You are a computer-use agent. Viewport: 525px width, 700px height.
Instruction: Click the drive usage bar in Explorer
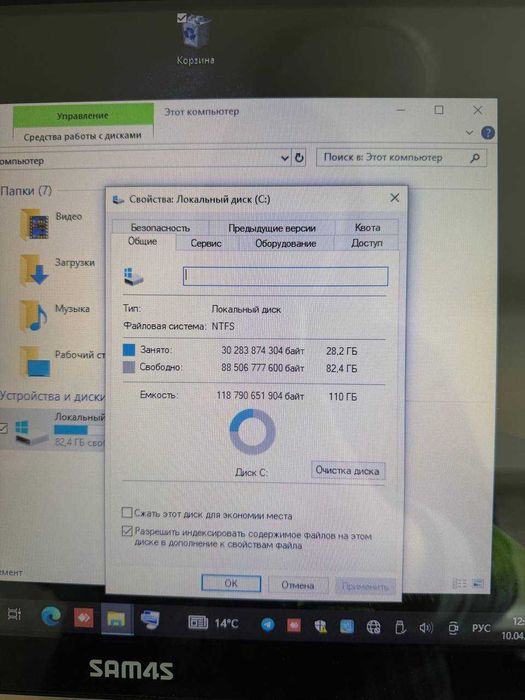coord(79,430)
